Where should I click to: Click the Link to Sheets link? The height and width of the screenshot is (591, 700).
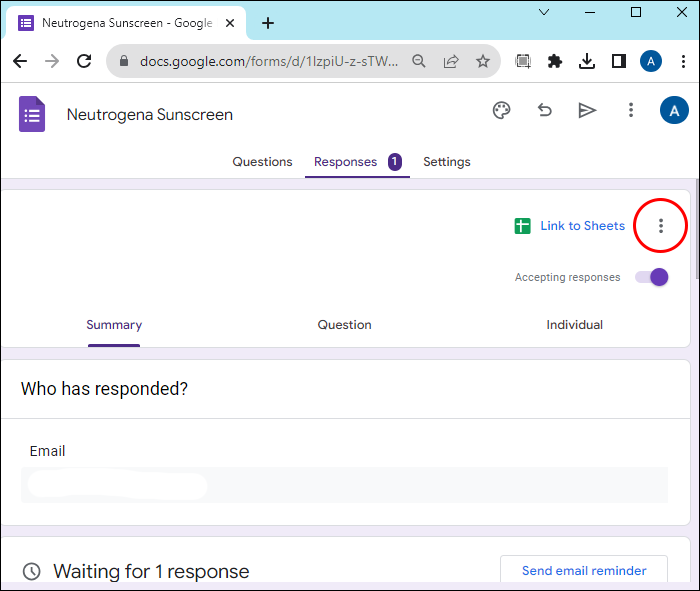tap(583, 226)
